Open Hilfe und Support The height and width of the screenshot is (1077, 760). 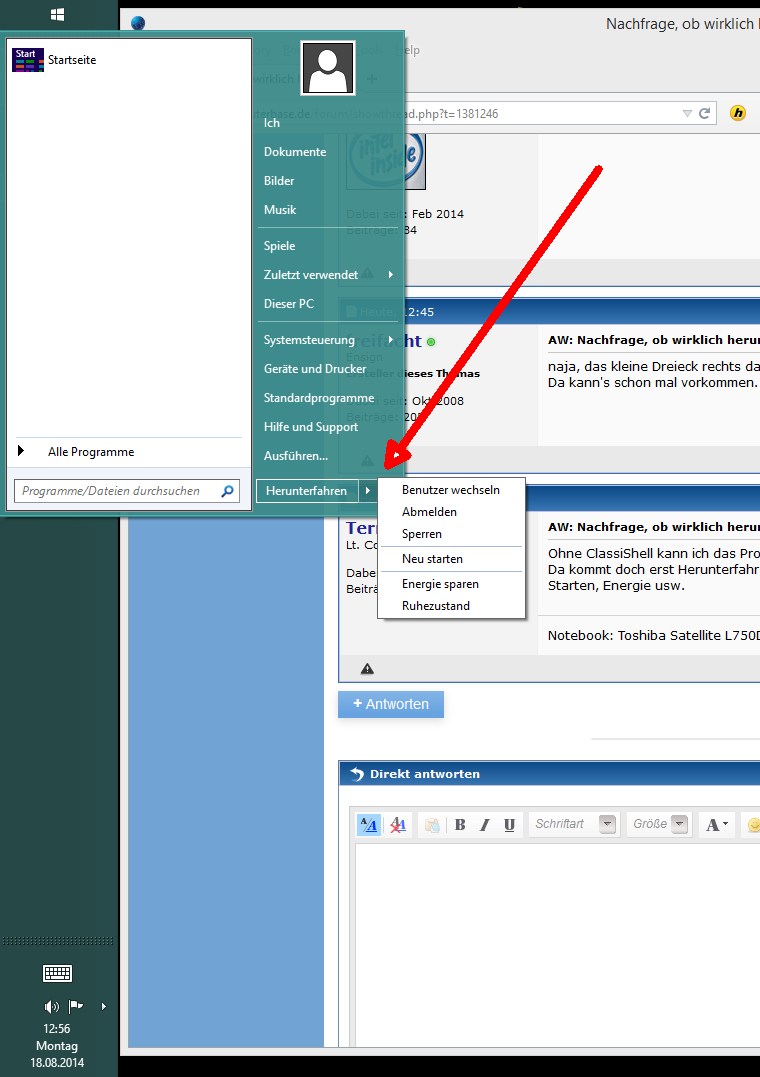[x=311, y=427]
